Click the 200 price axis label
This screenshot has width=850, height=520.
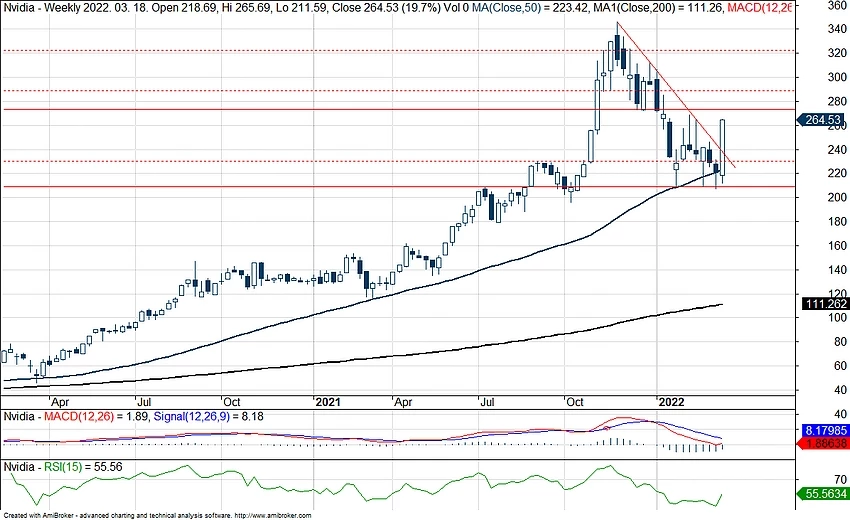837,197
